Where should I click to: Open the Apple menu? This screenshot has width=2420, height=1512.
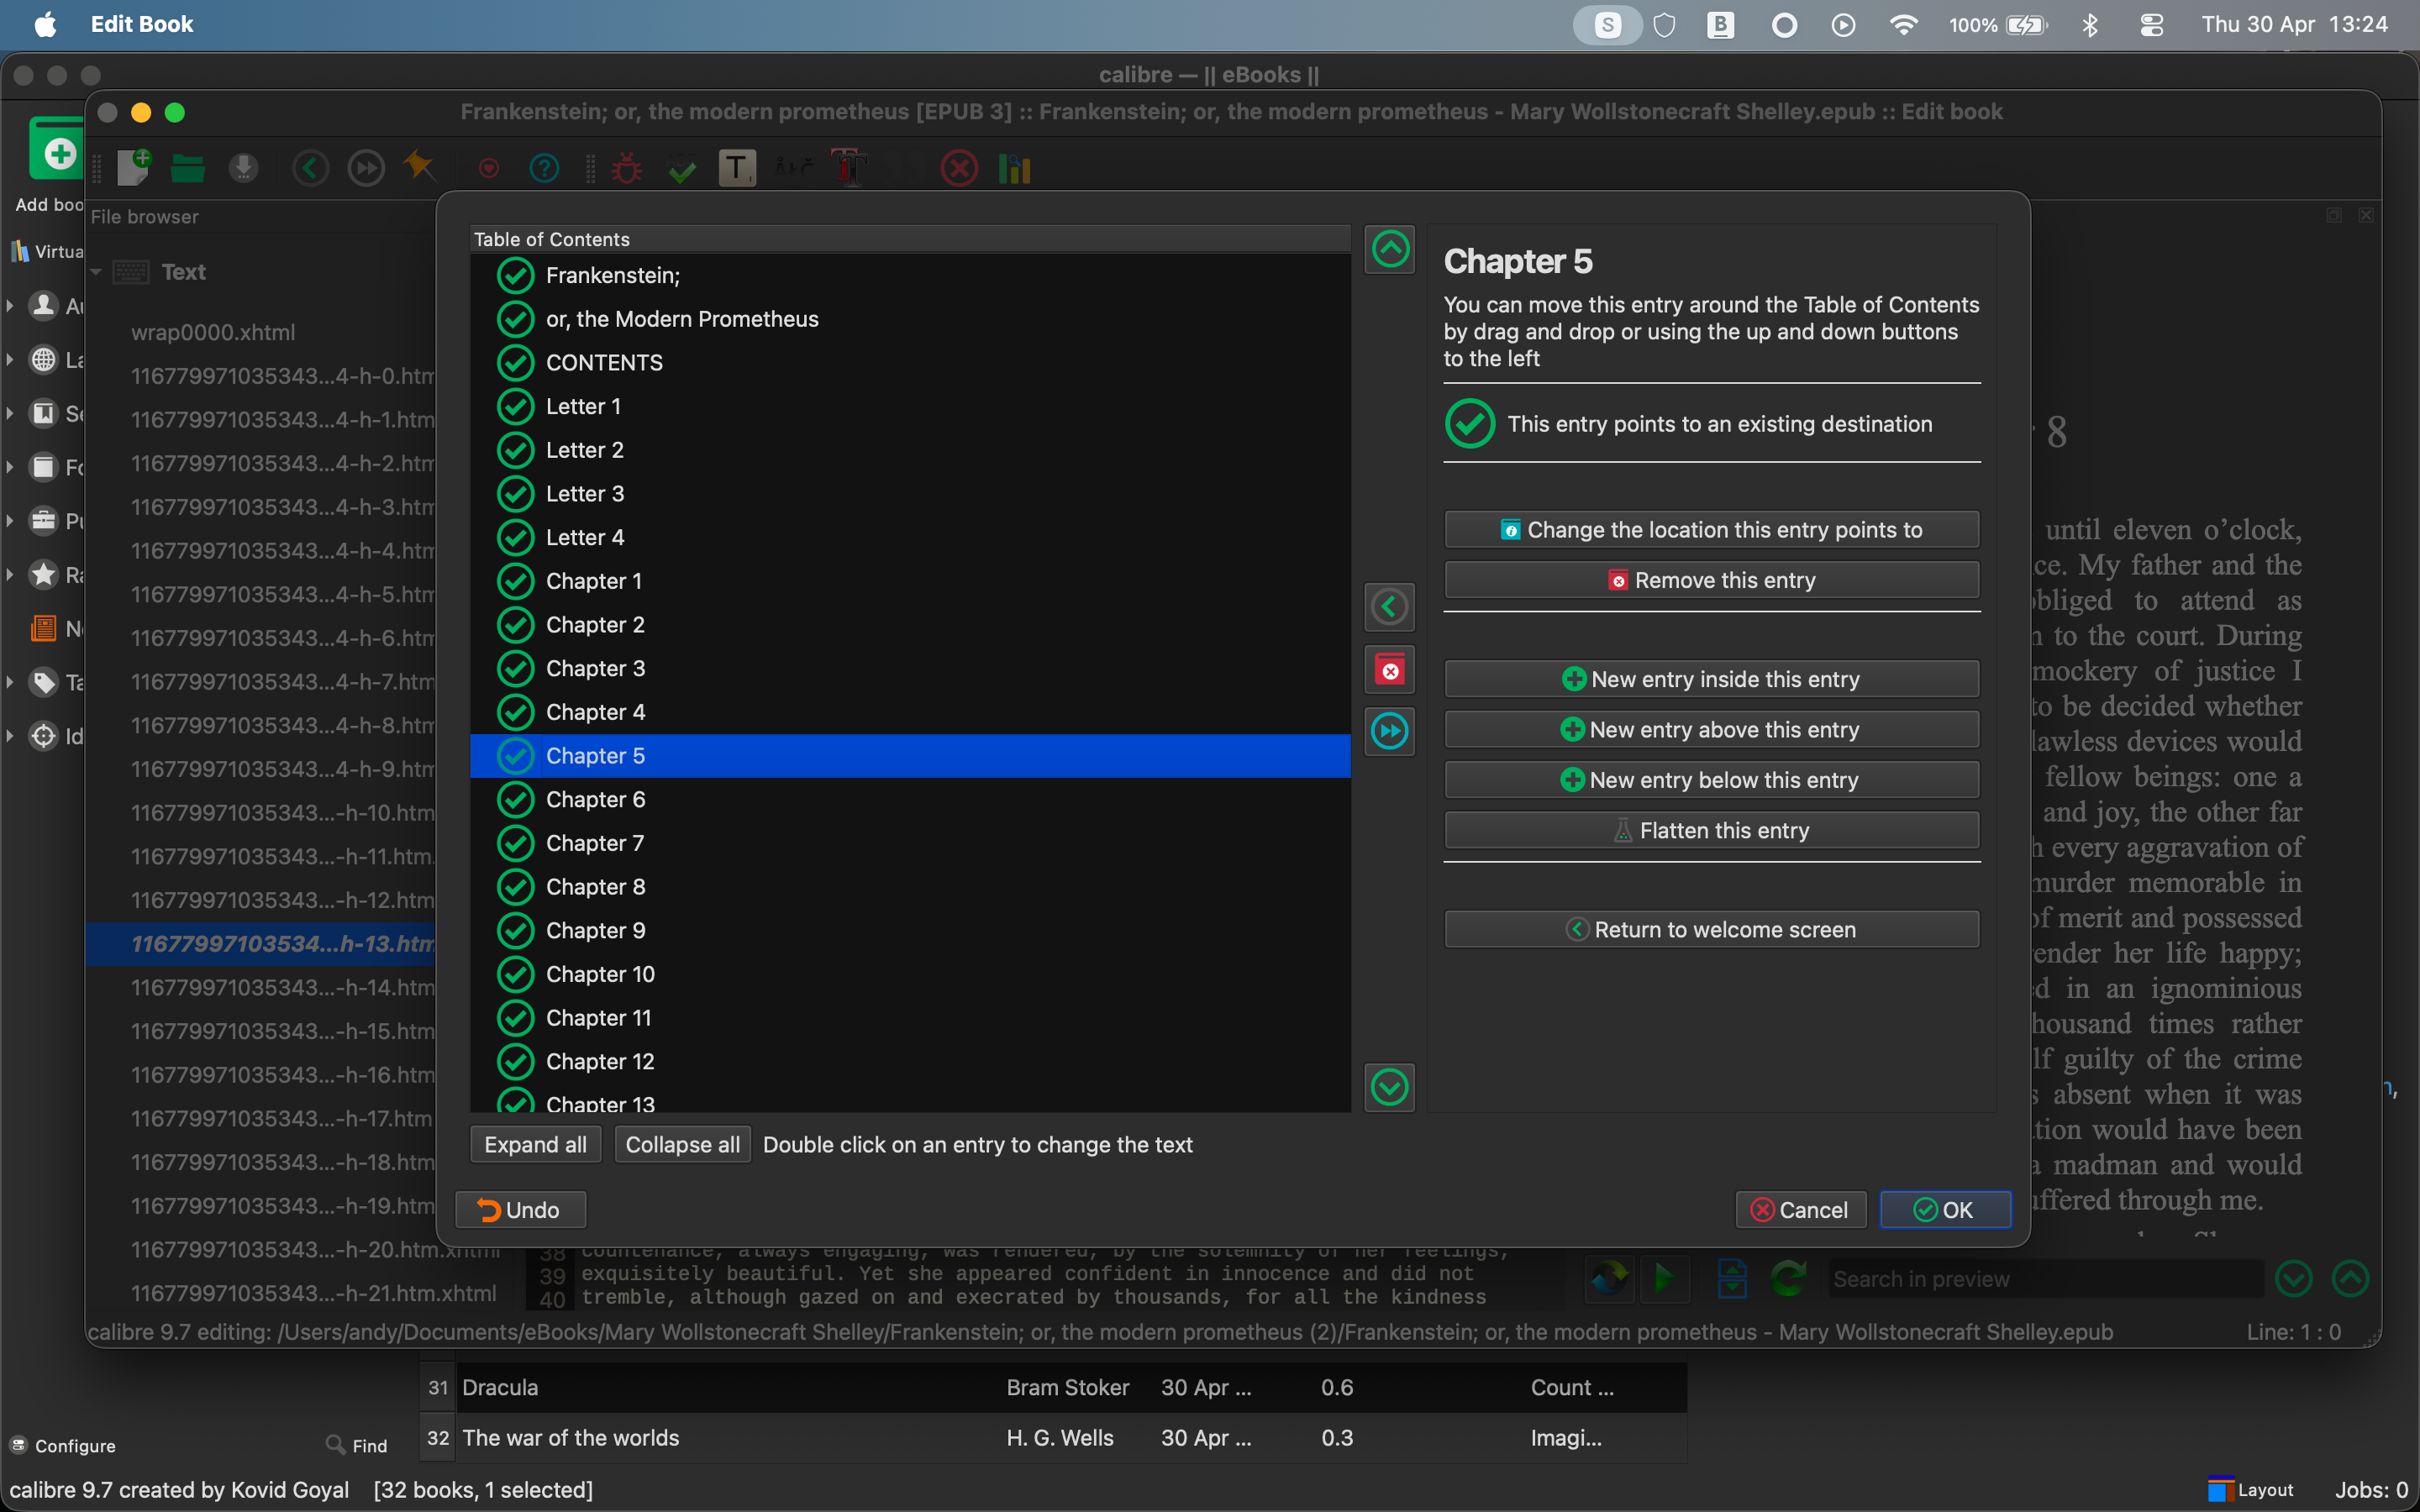point(45,25)
